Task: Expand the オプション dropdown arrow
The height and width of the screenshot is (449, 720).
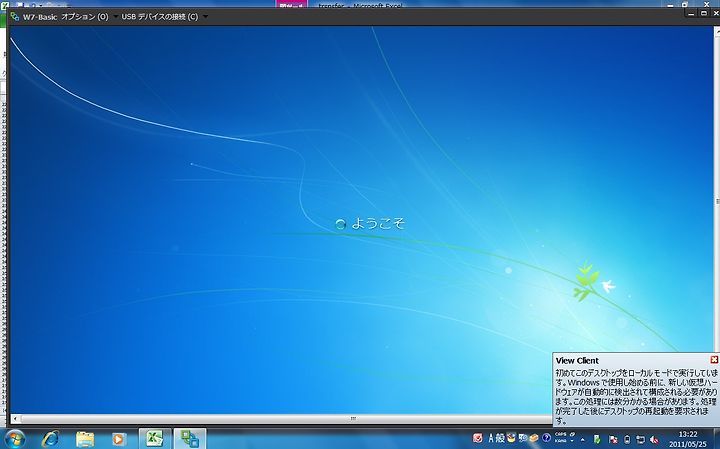Action: 115,17
